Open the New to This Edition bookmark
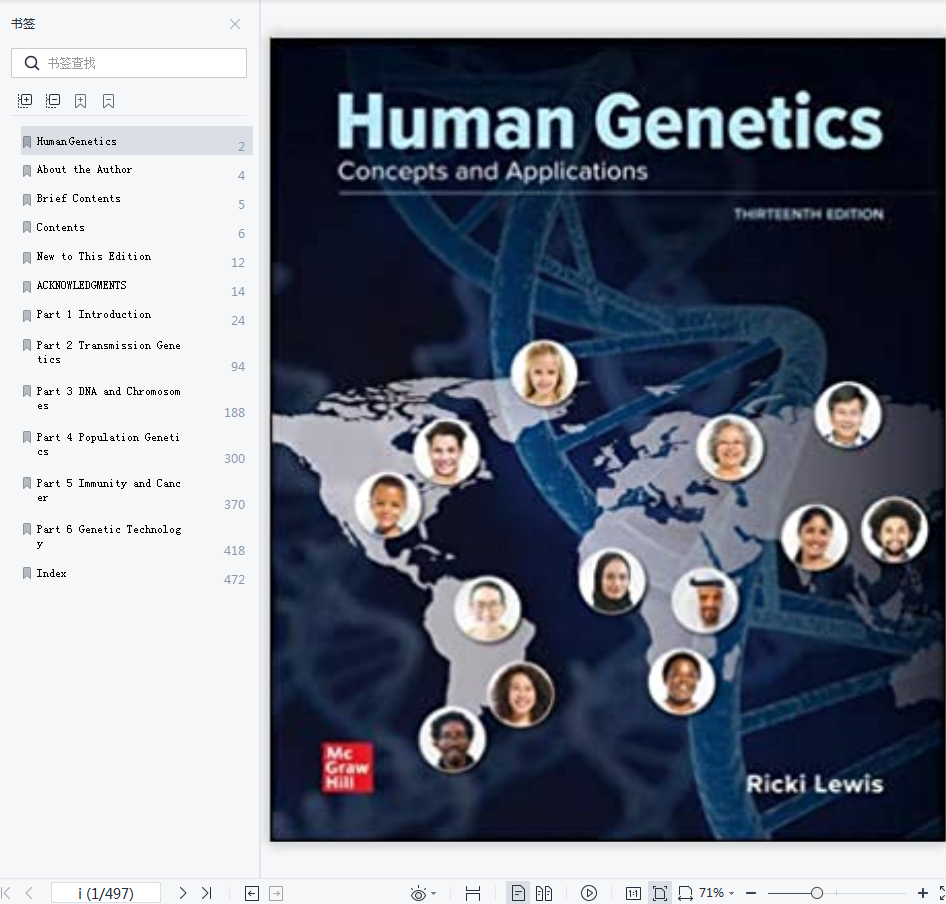This screenshot has height=904, width=946. pyautogui.click(x=136, y=257)
